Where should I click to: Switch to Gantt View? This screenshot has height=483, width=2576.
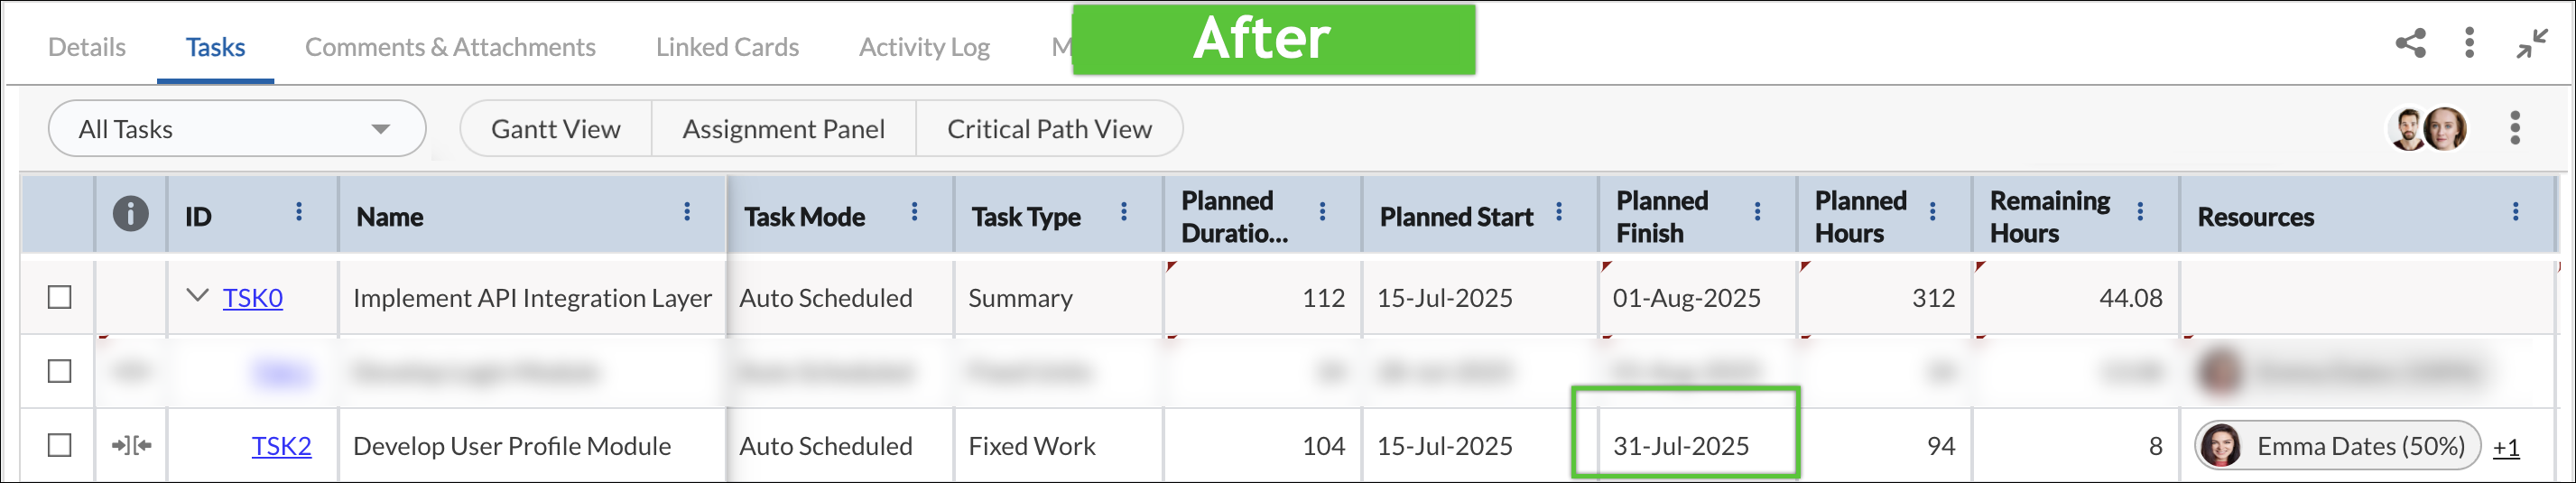556,129
